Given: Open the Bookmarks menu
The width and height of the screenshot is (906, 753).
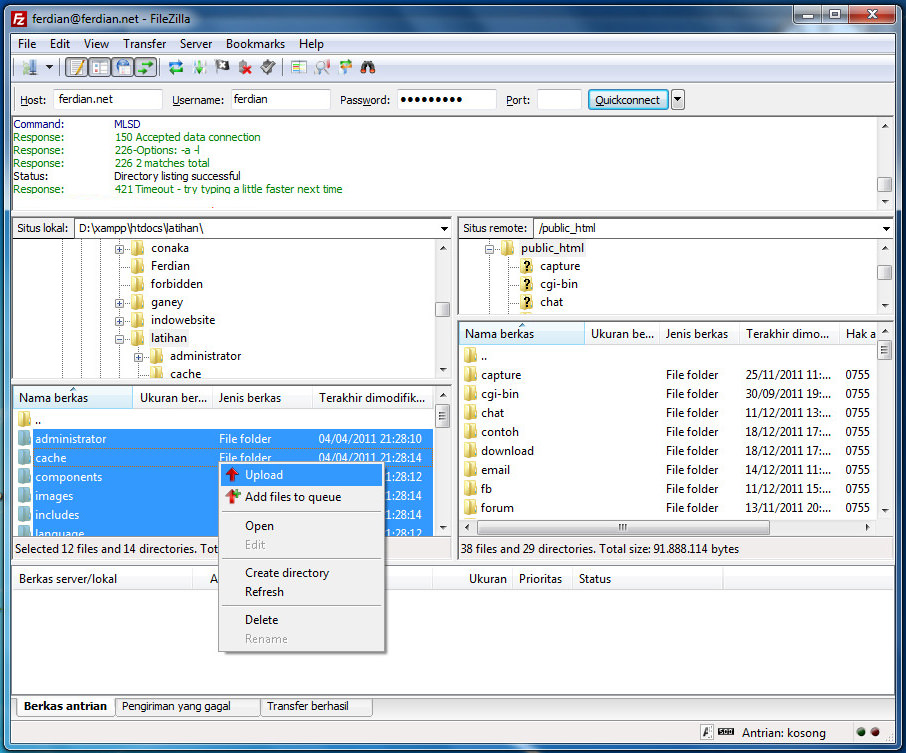Looking at the screenshot, I should click(x=255, y=44).
